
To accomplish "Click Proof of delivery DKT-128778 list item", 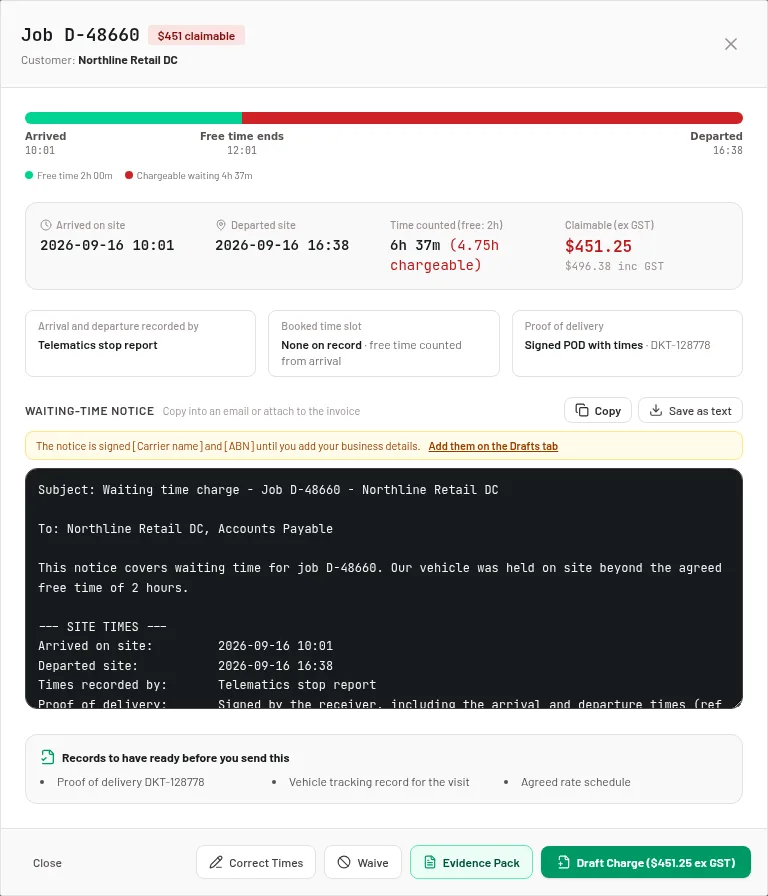I will 130,782.
